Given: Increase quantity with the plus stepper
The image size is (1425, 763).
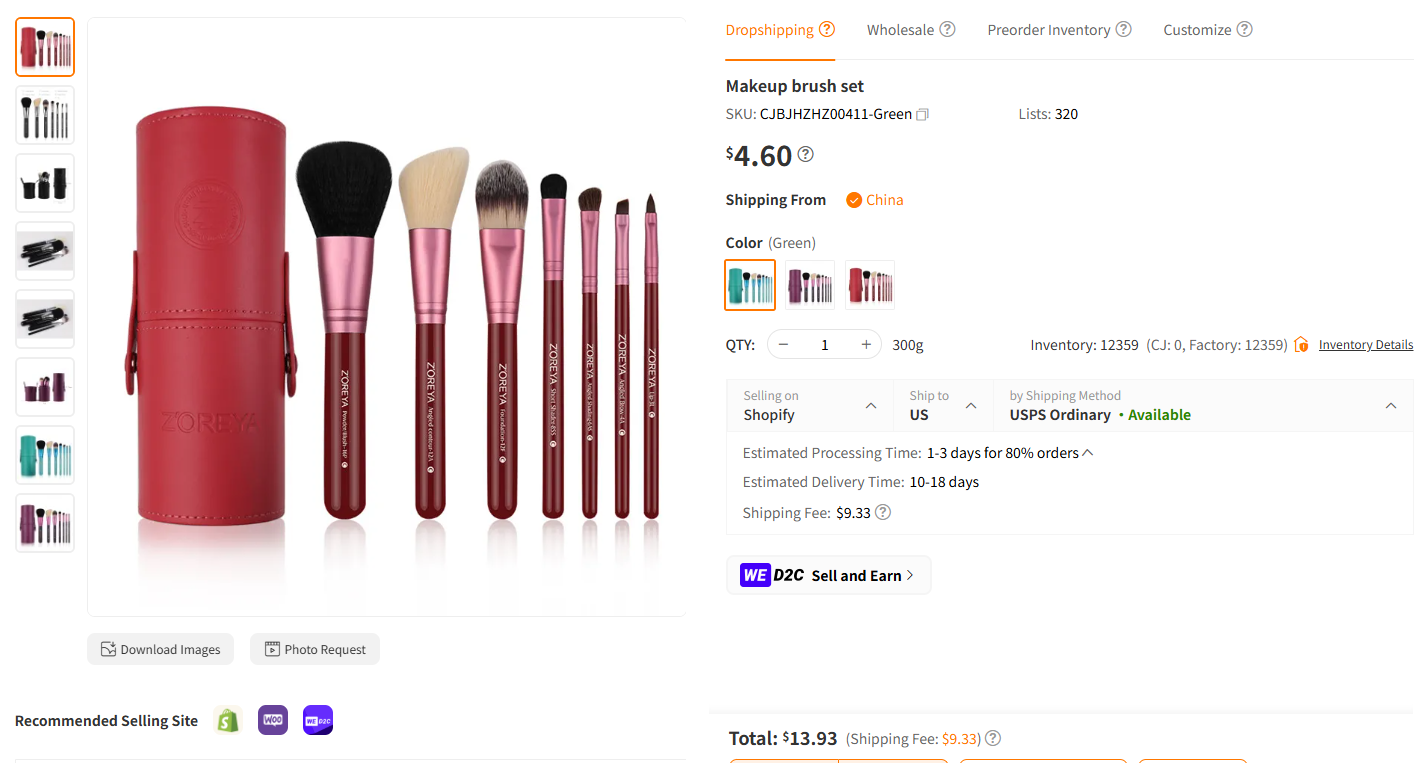Looking at the screenshot, I should pyautogui.click(x=865, y=344).
